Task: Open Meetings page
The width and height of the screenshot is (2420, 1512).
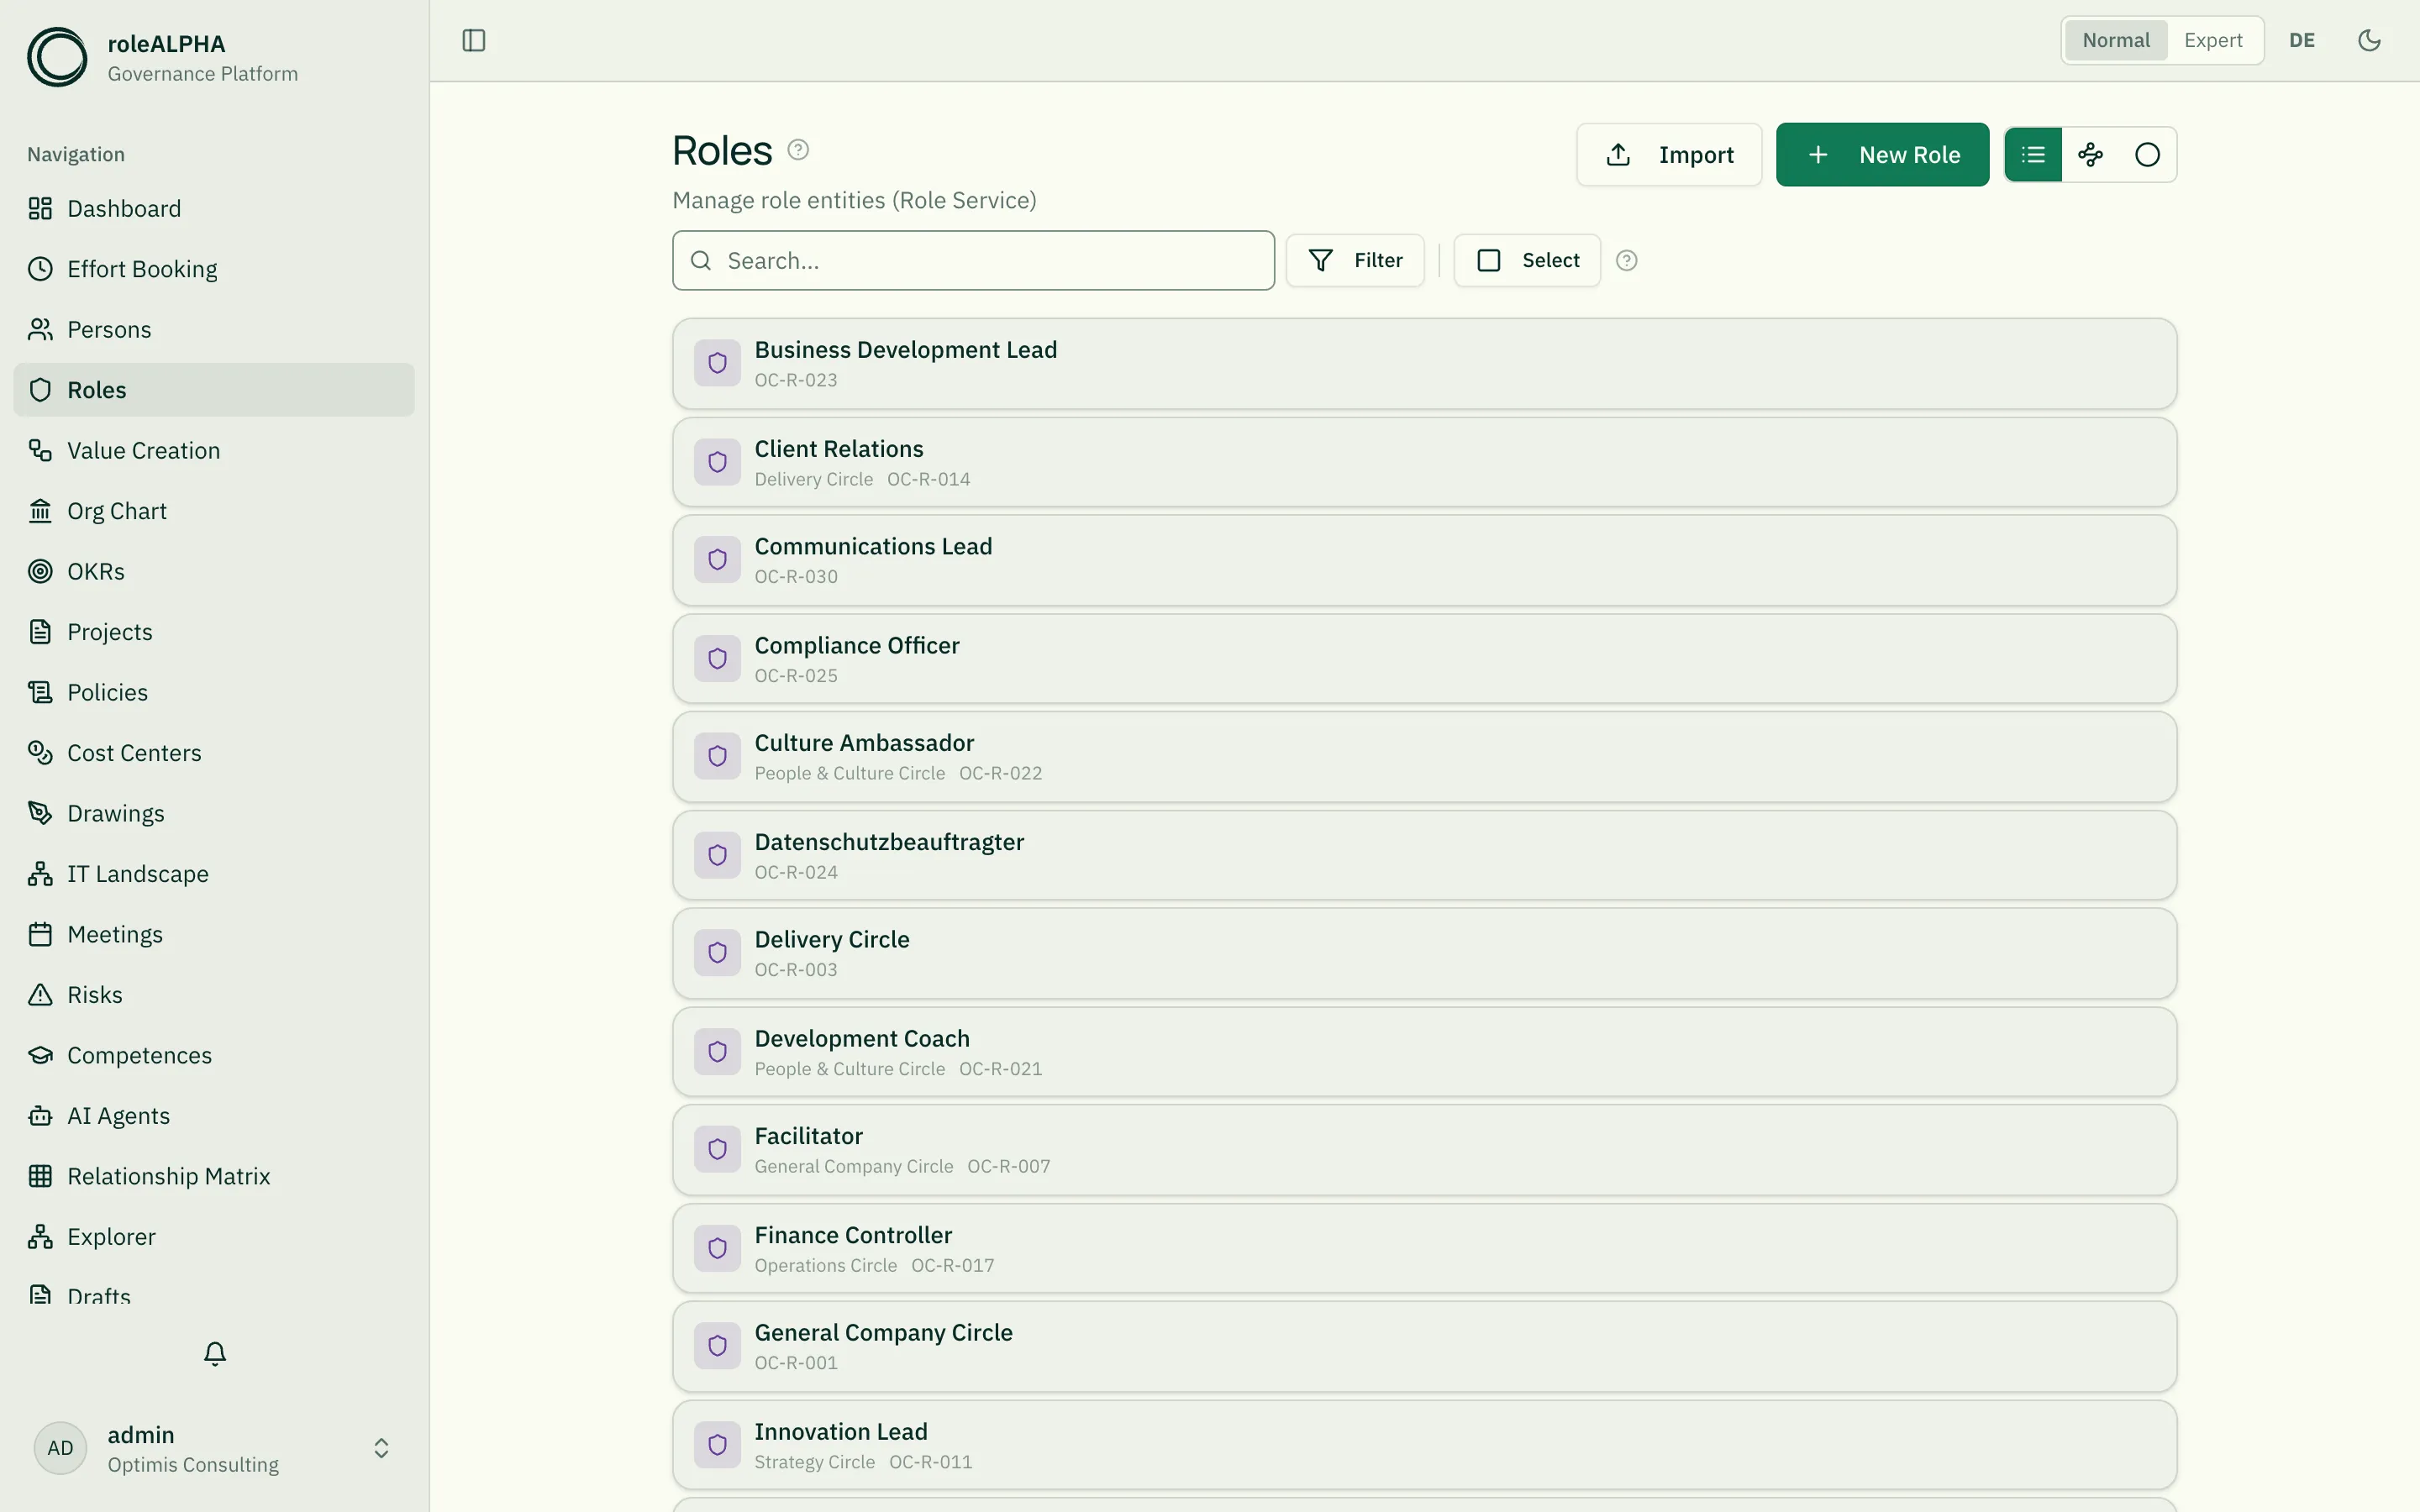Action: coord(214,934)
